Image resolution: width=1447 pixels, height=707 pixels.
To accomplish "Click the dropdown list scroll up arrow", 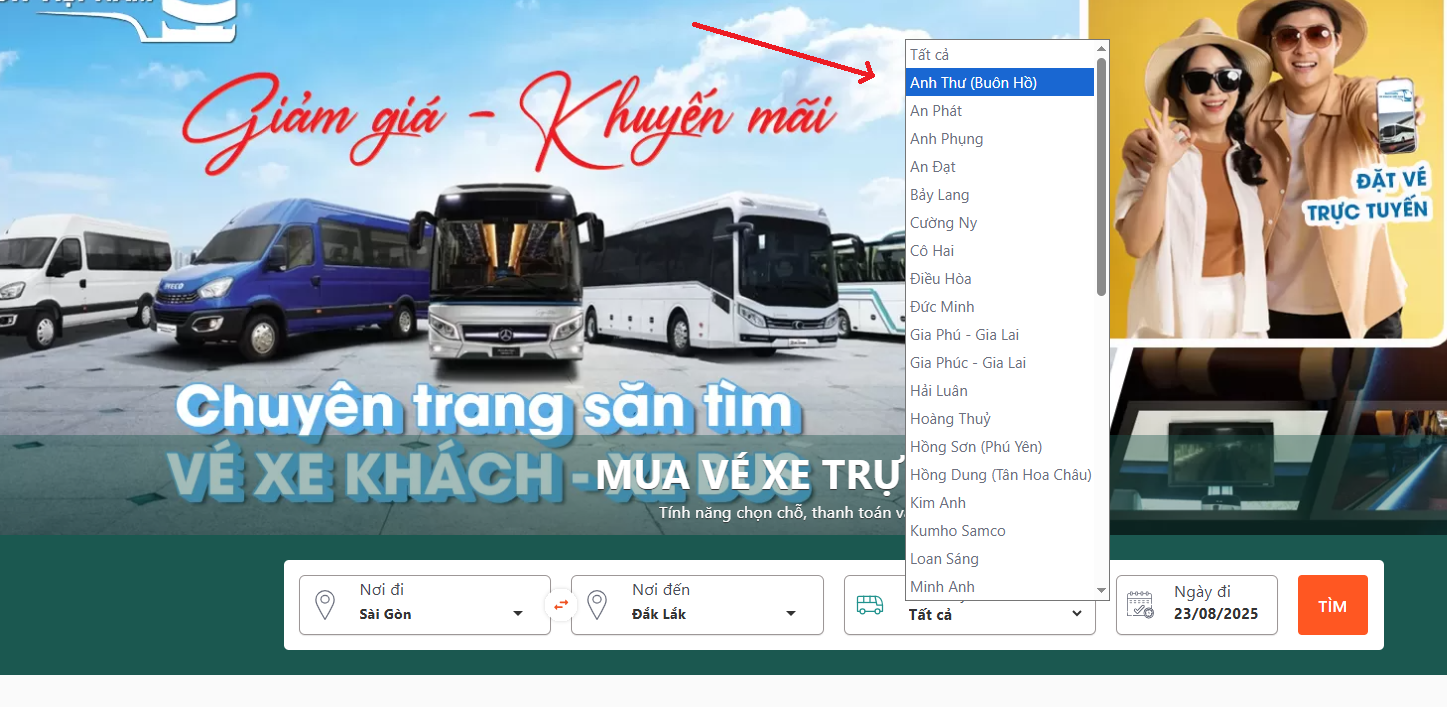I will click(1101, 48).
